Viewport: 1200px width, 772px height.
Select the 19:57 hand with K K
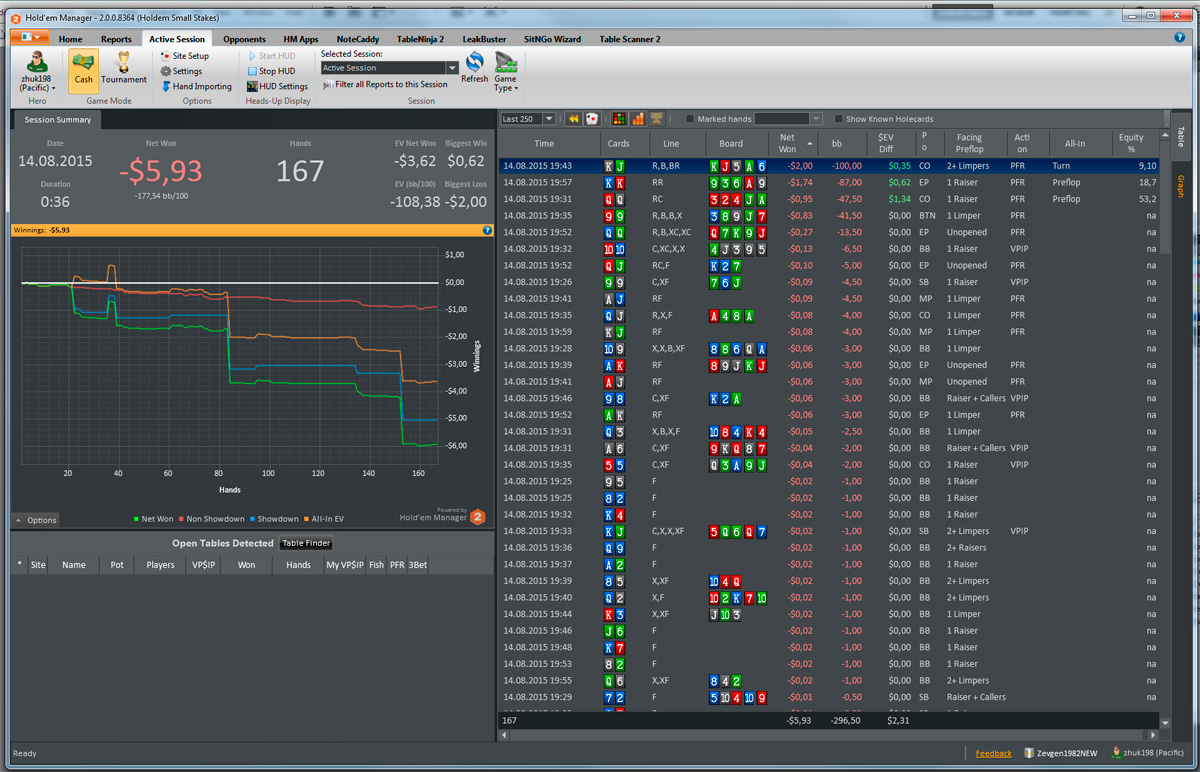pos(829,182)
